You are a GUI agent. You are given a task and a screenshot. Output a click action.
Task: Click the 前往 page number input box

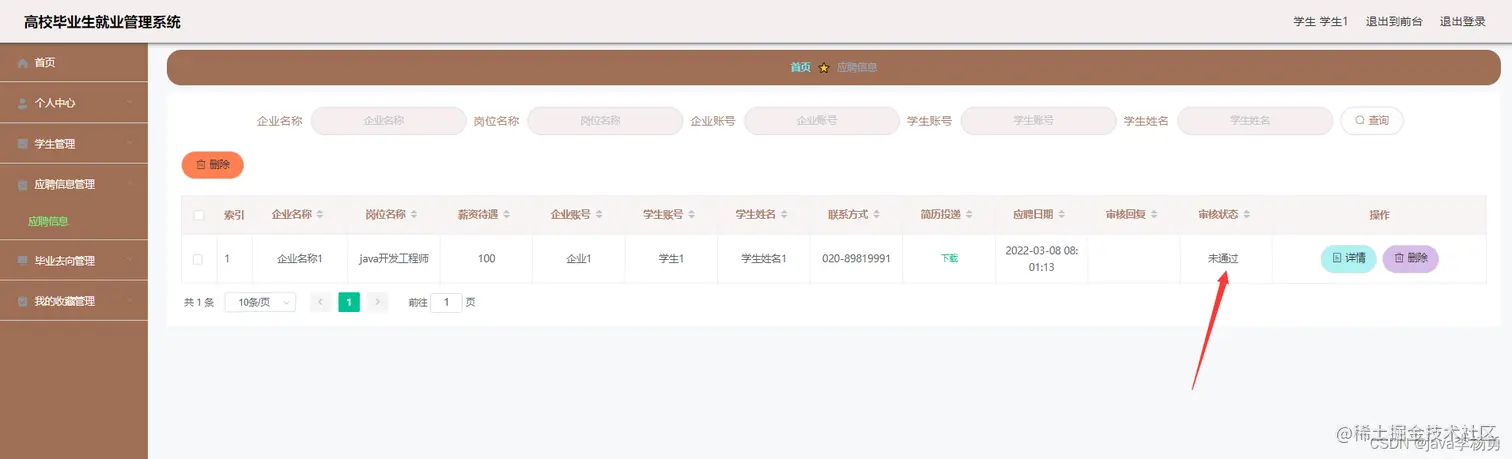click(446, 302)
